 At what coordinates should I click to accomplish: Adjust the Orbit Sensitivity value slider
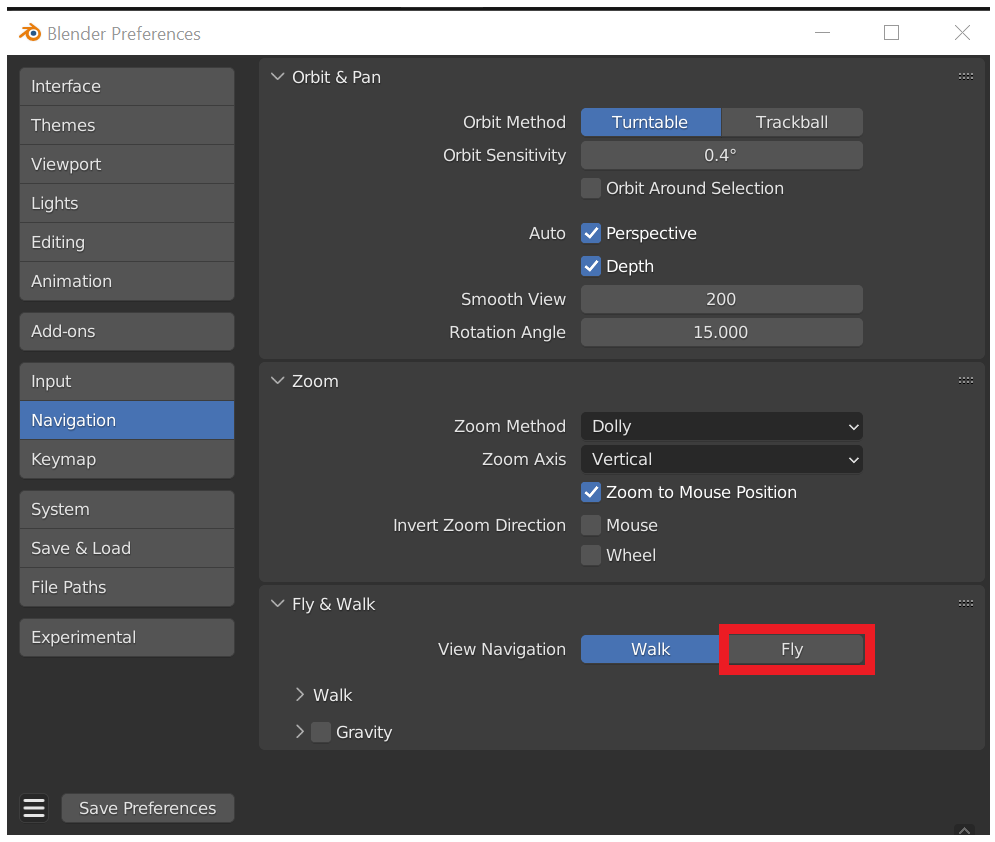tap(721, 155)
